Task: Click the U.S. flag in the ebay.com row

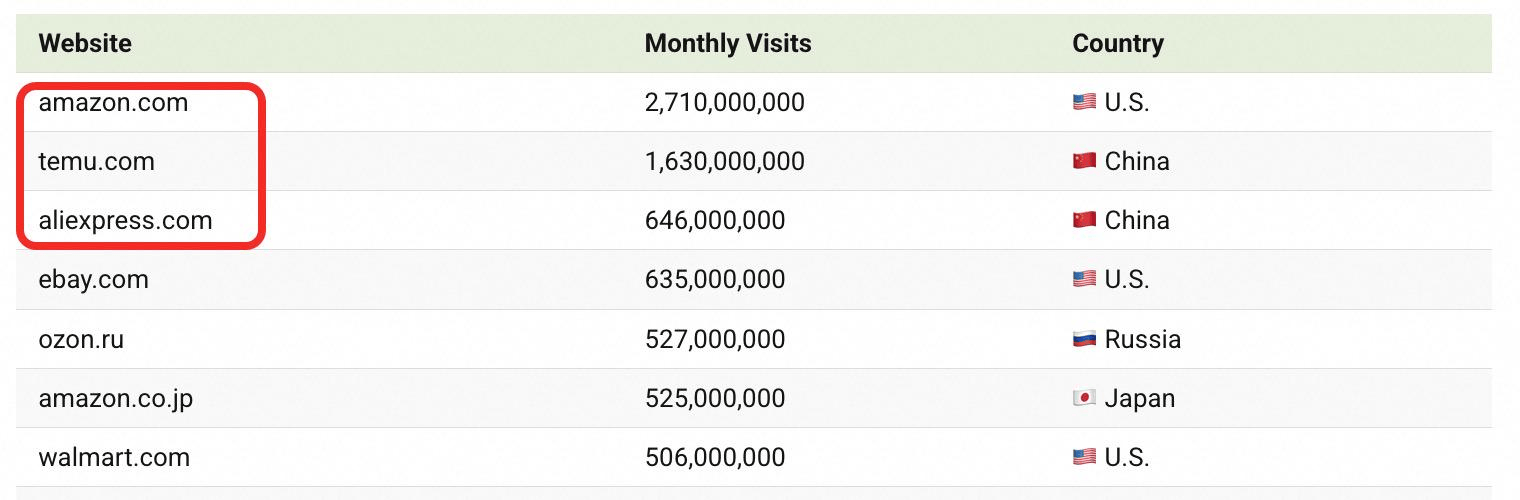Action: [1084, 279]
